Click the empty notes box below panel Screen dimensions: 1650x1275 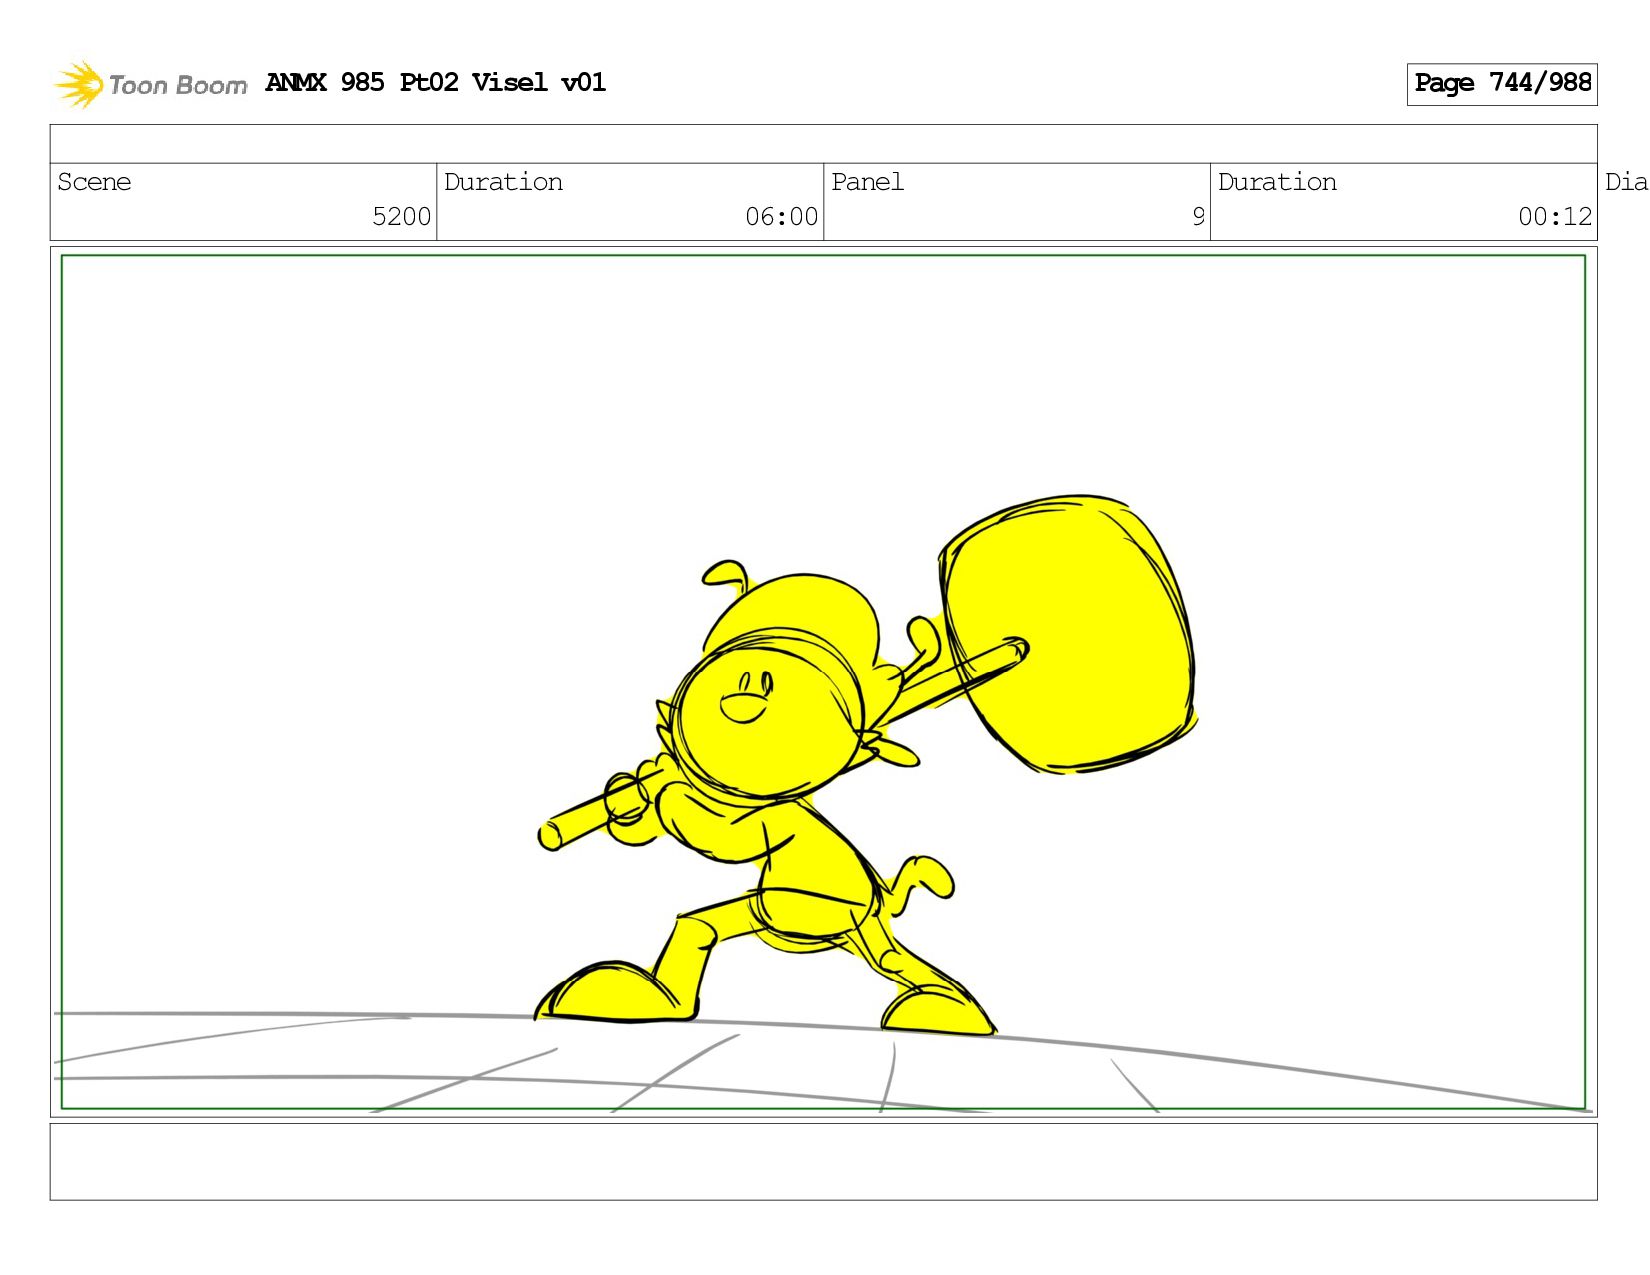click(823, 1161)
